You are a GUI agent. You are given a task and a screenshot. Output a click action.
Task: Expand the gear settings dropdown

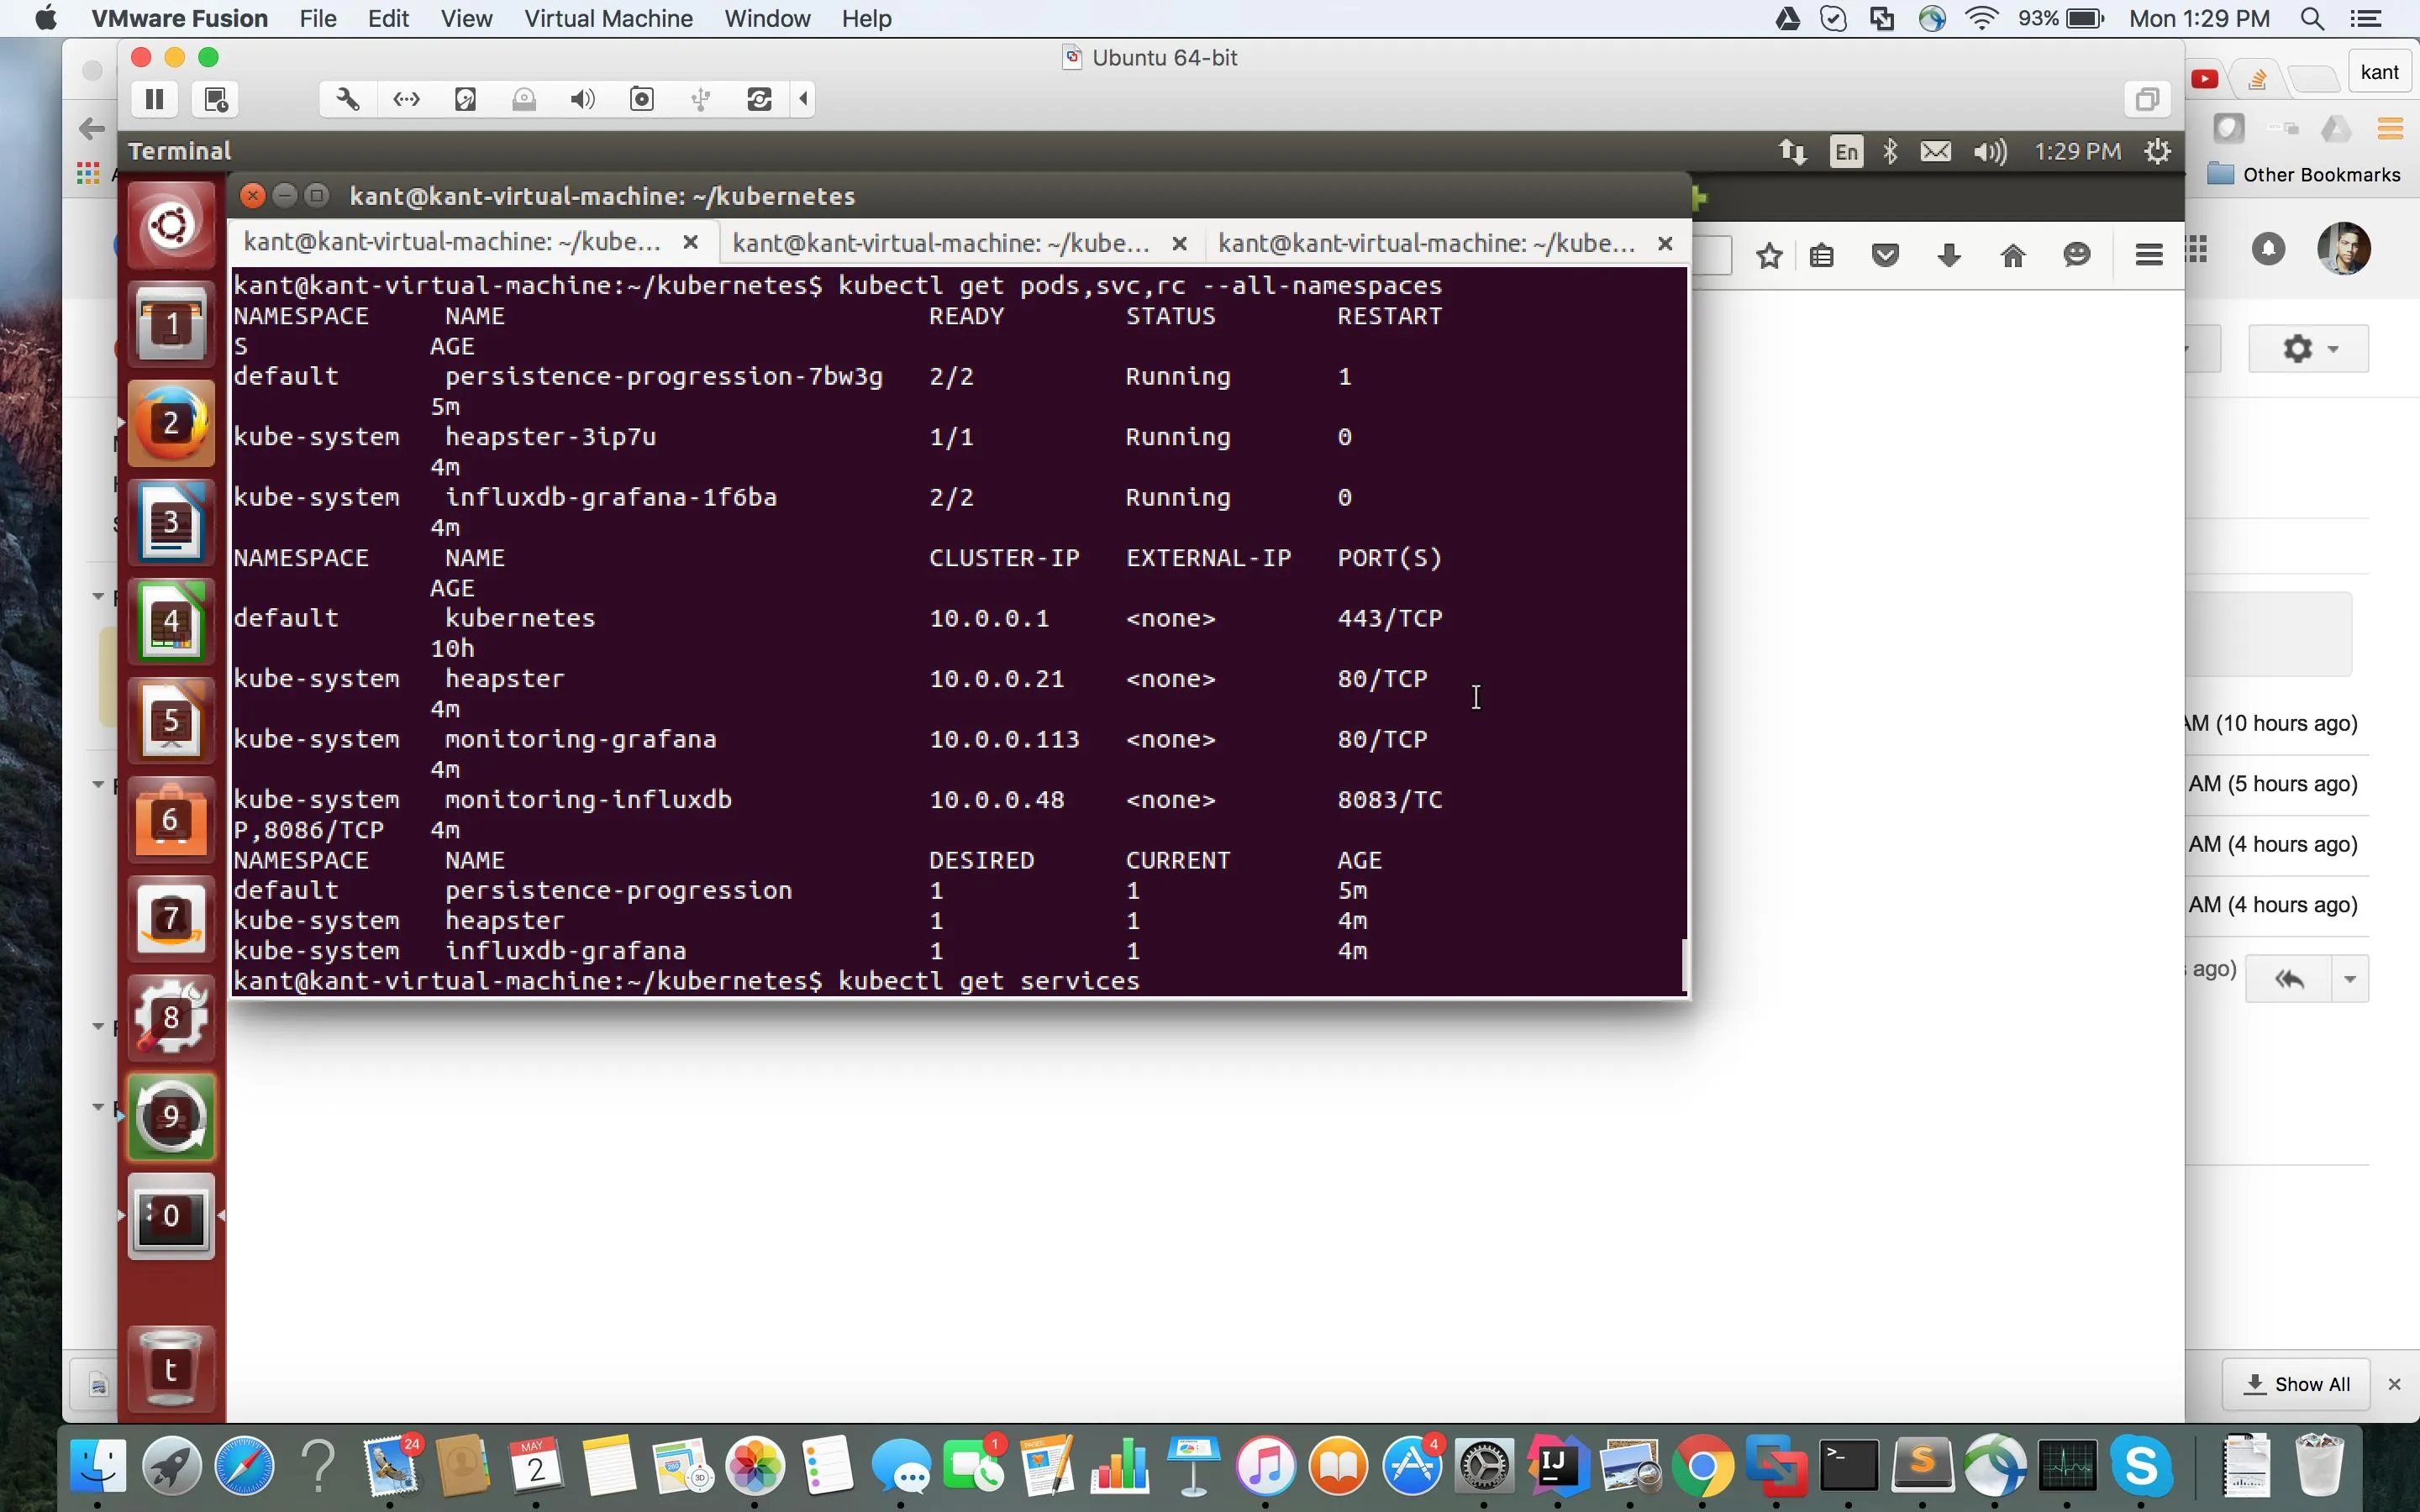coord(2308,349)
